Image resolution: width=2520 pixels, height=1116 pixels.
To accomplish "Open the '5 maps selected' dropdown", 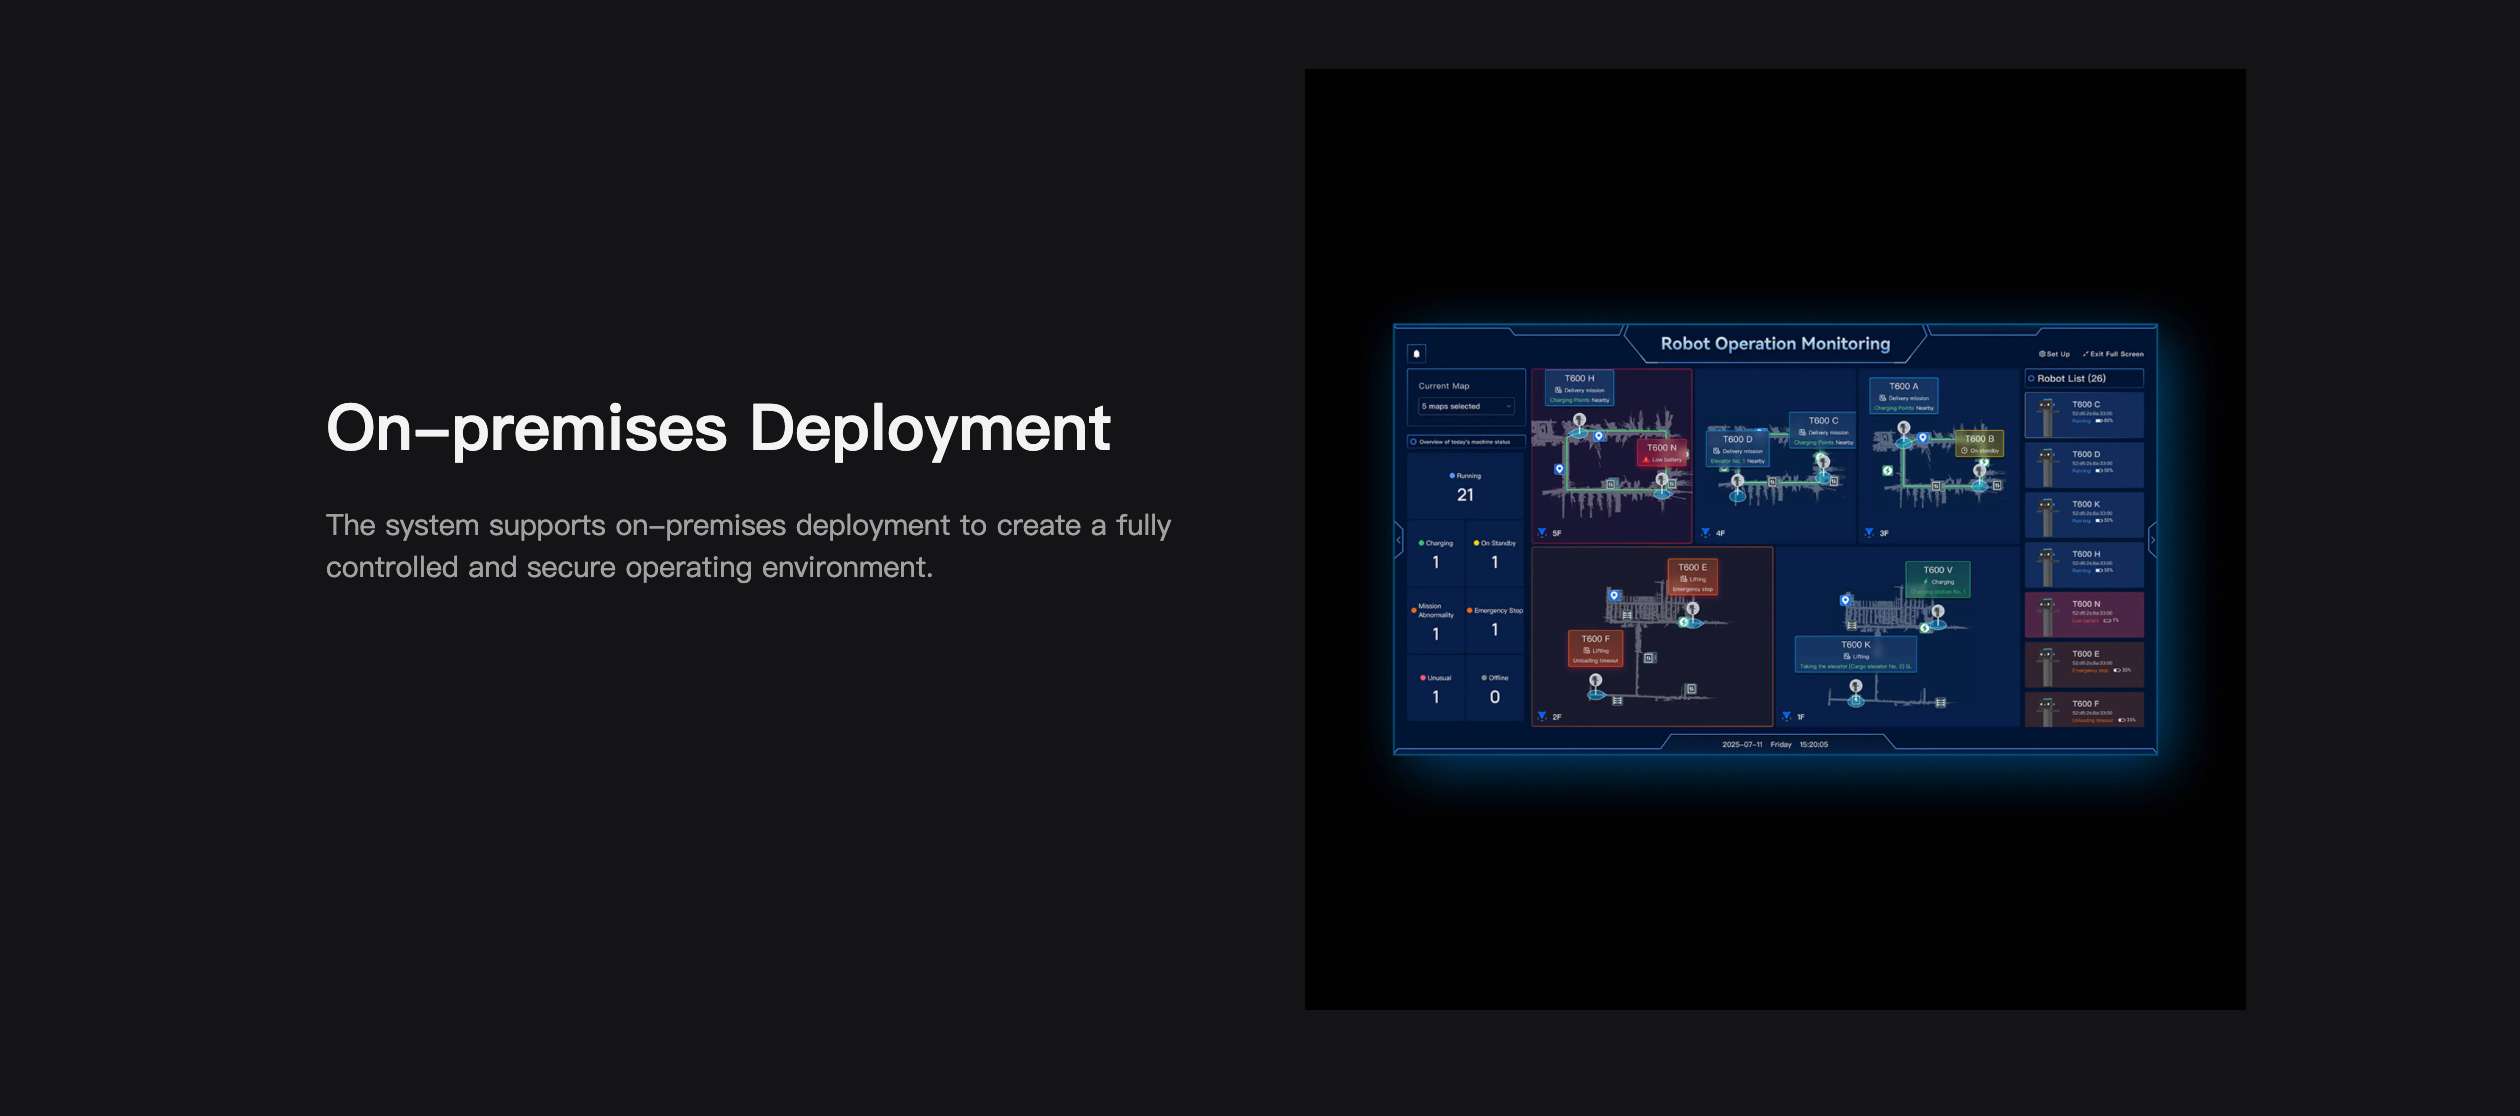I will point(1466,406).
